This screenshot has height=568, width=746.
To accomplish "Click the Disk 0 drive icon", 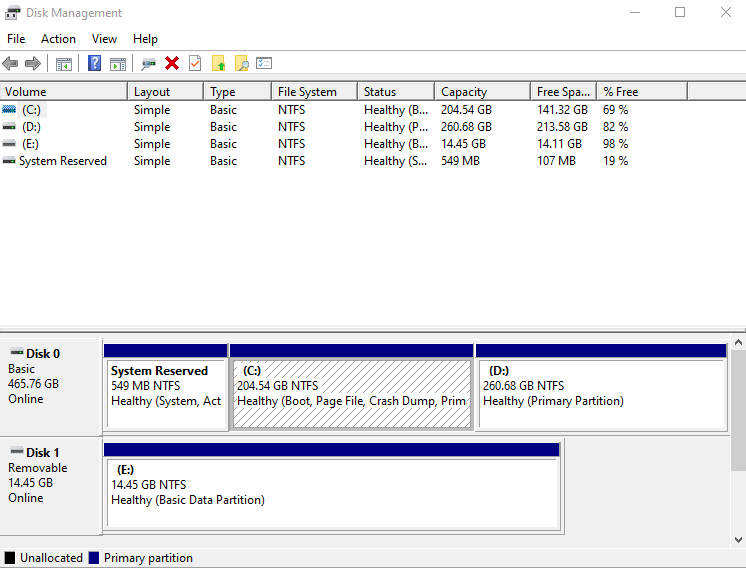I will tap(17, 352).
